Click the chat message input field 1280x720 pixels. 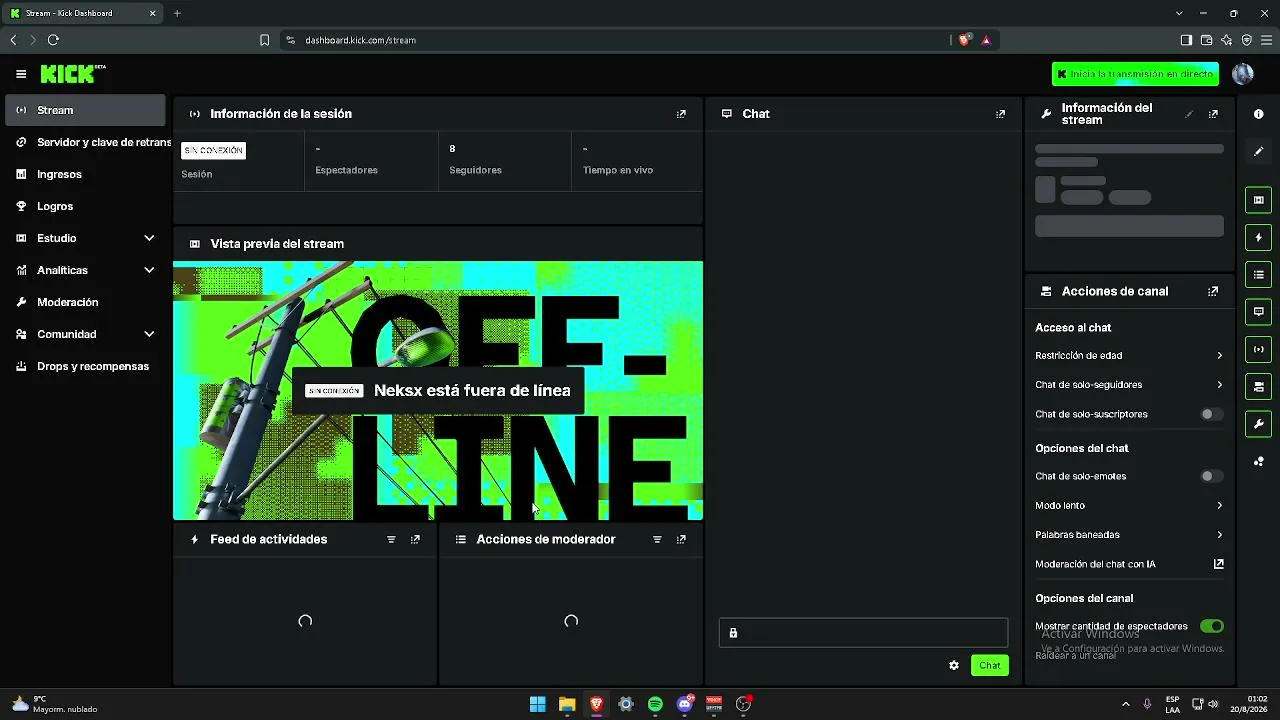(863, 633)
